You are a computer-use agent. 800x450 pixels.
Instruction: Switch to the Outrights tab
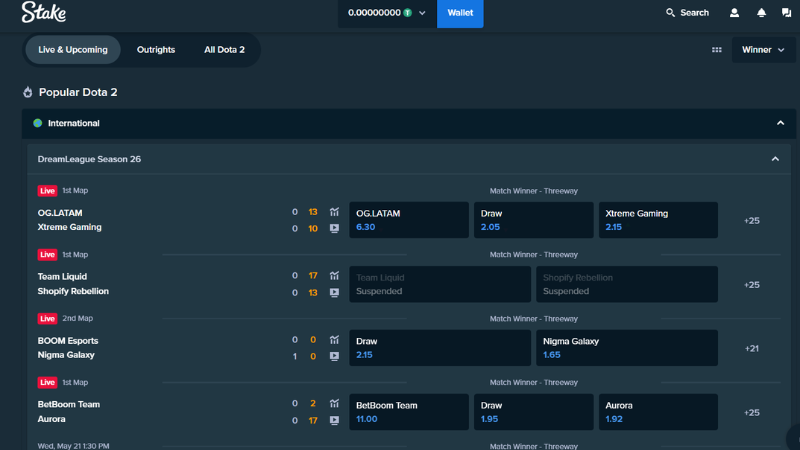coord(156,49)
